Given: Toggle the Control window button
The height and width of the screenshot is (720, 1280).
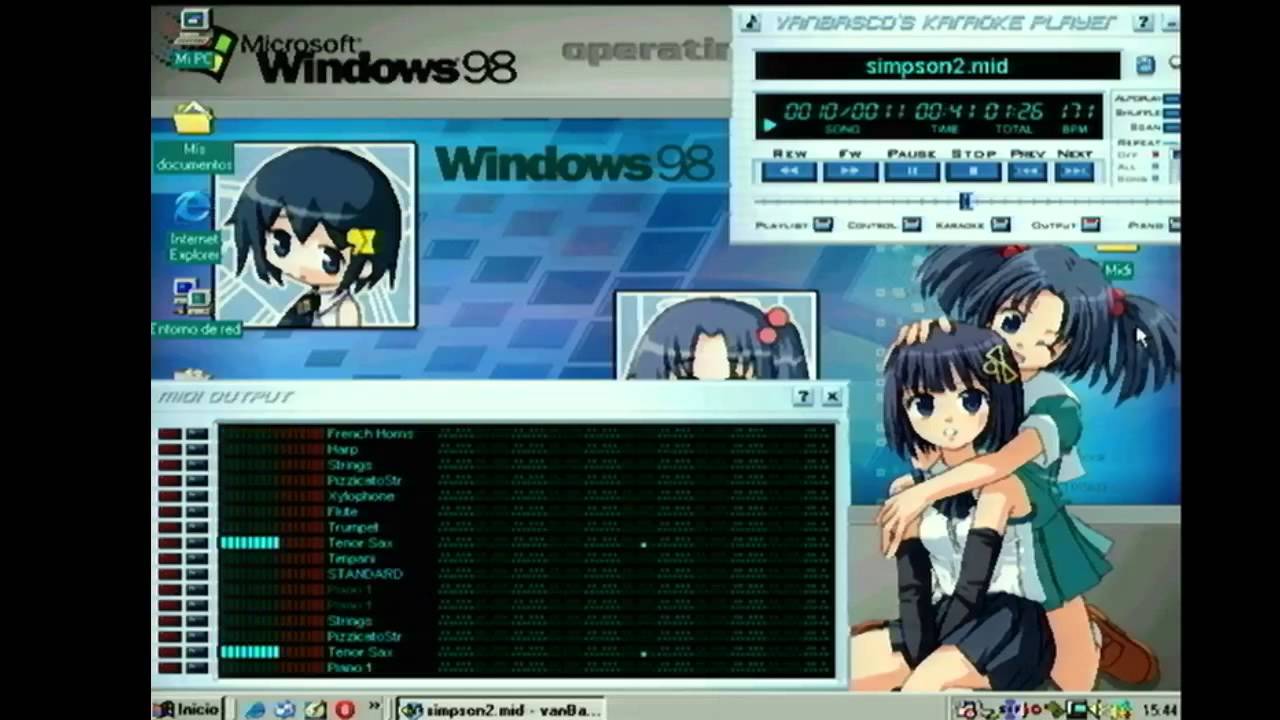Looking at the screenshot, I should coord(911,225).
